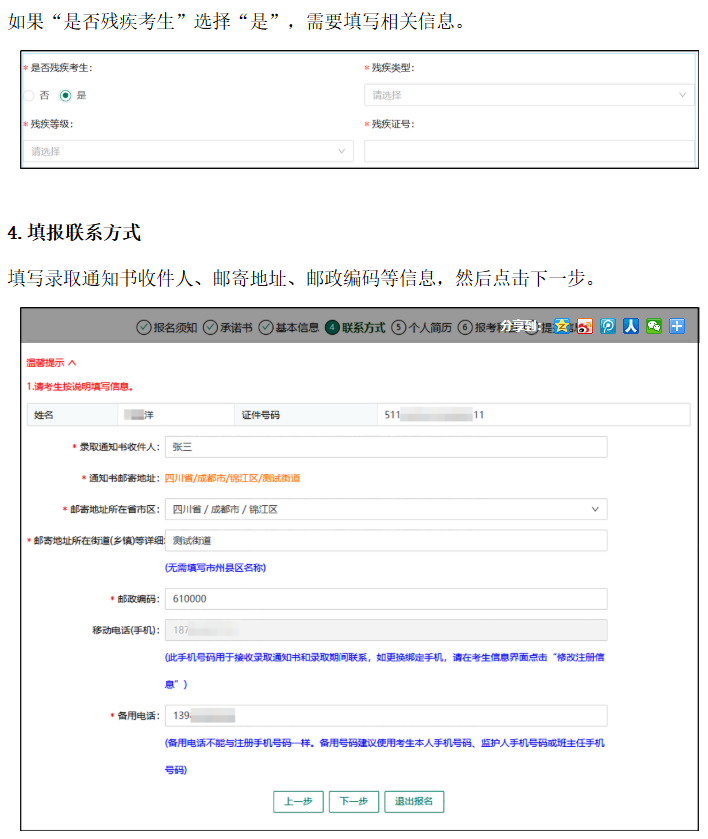708x839 pixels.
Task: Click the blue P share icon
Action: pyautogui.click(x=608, y=326)
